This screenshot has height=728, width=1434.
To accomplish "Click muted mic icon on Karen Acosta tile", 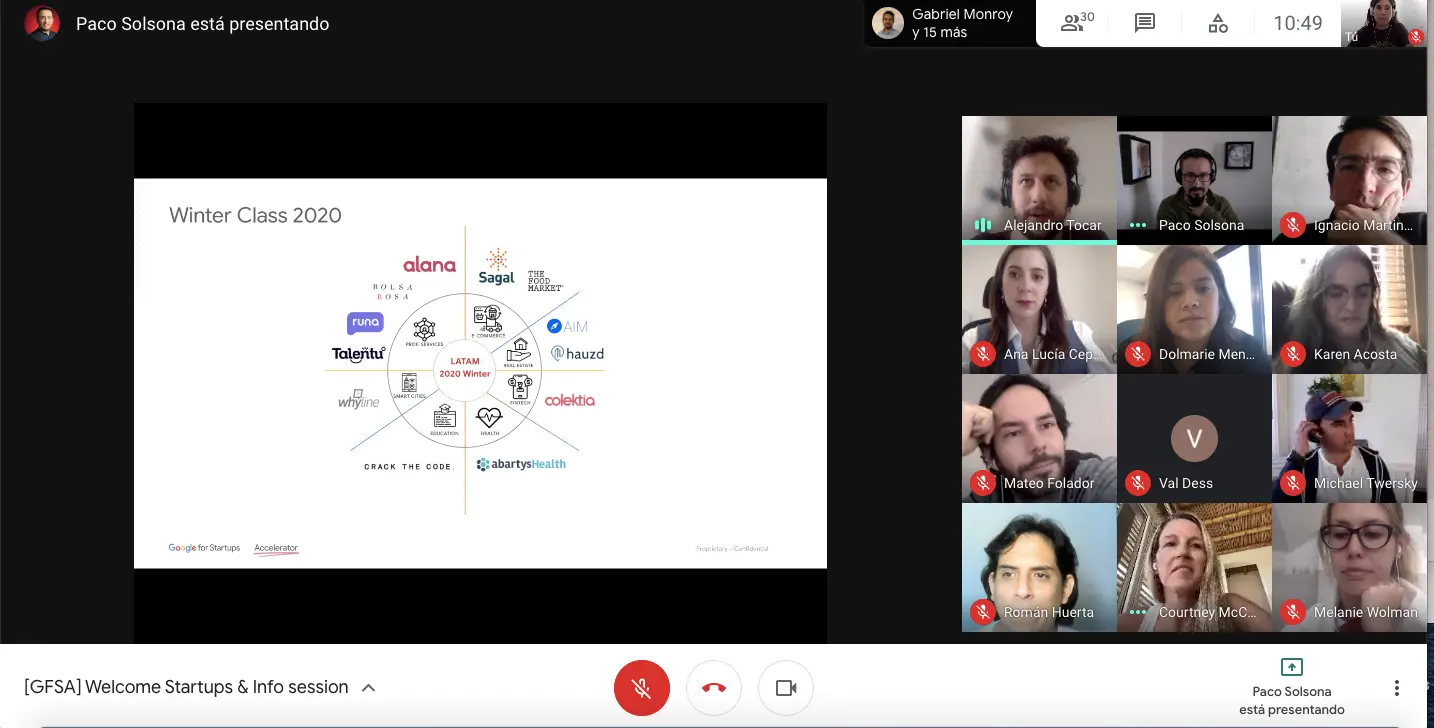I will tap(1293, 354).
